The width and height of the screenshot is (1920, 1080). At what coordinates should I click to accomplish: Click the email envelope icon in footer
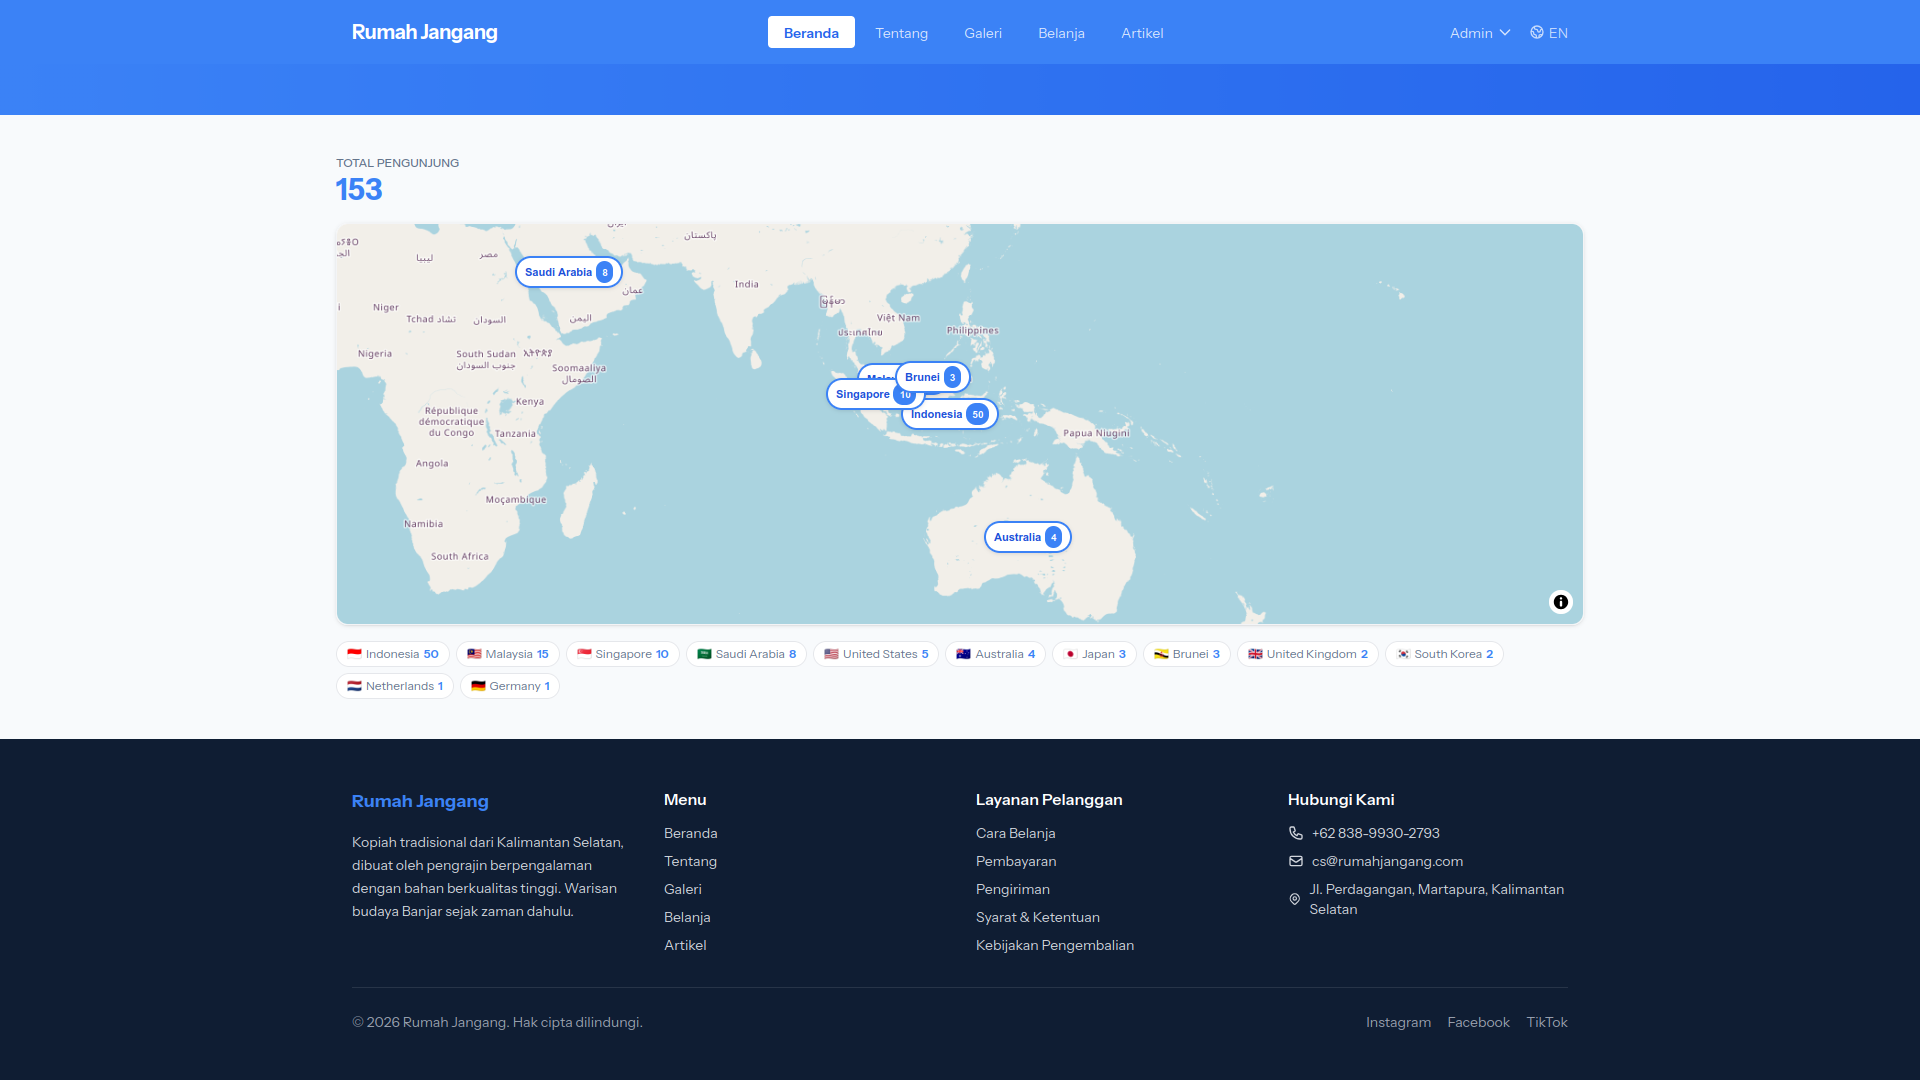[1296, 861]
